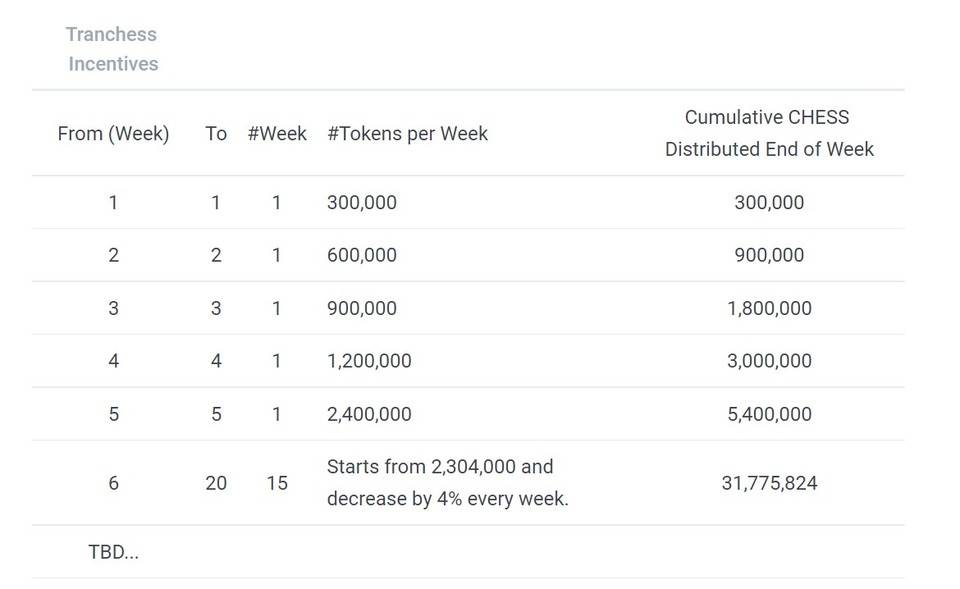Click the 15 value in #Week column
This screenshot has height=589, width=960.
[277, 483]
